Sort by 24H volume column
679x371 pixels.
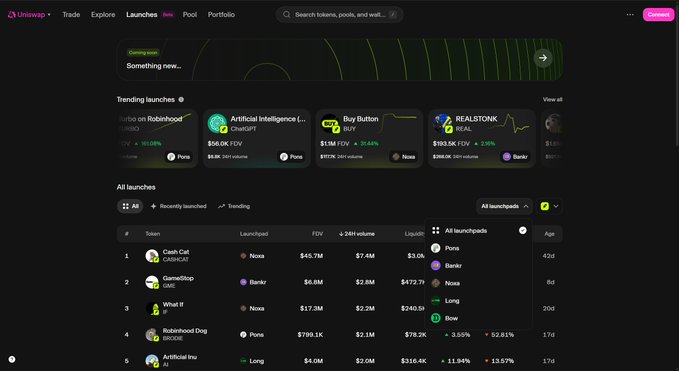(x=357, y=234)
